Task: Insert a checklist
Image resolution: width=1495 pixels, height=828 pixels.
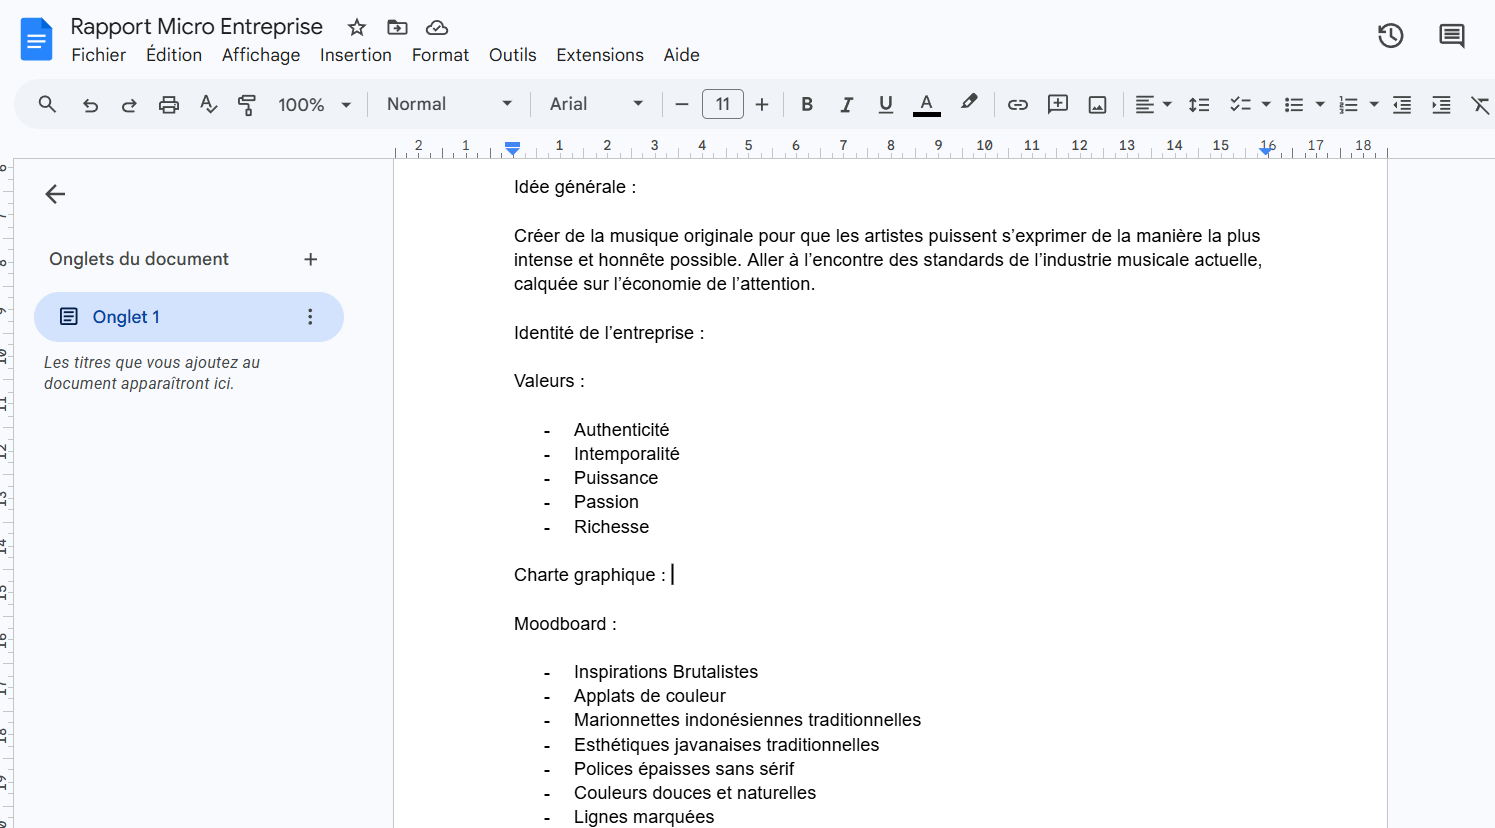Action: point(1240,104)
